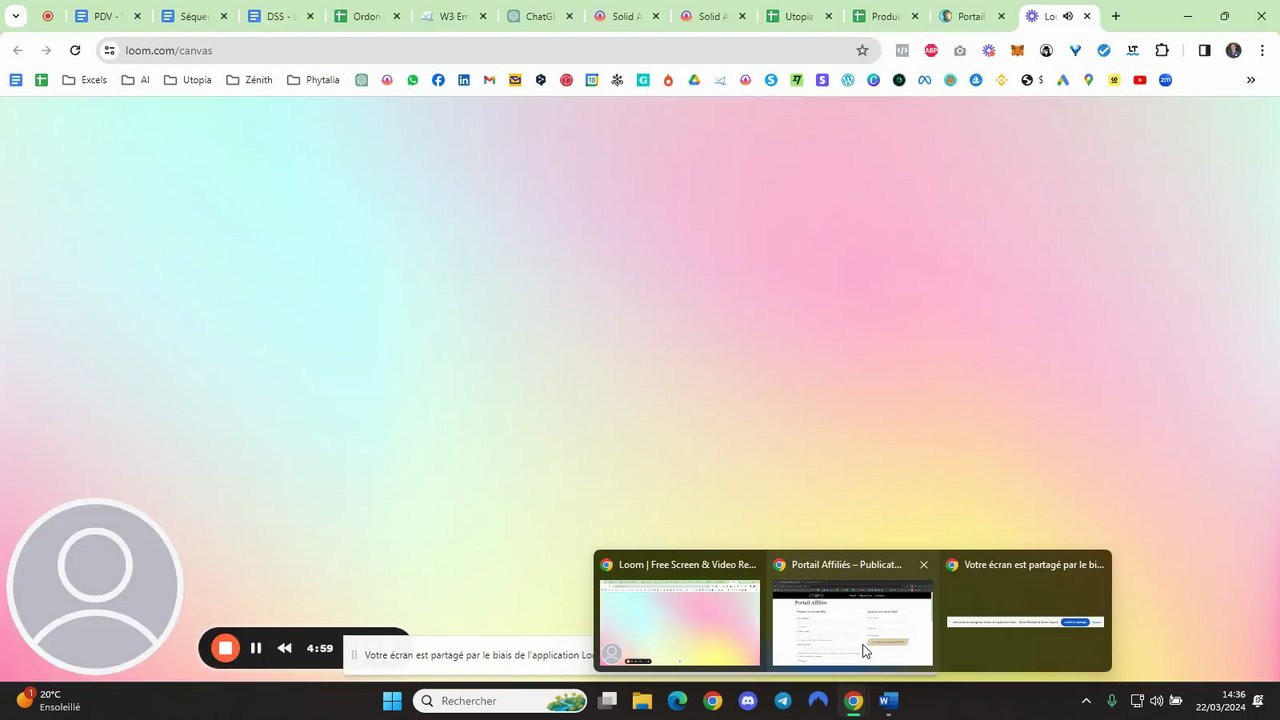
Task: Open the Extensions puzzle menu
Action: tap(1162, 50)
